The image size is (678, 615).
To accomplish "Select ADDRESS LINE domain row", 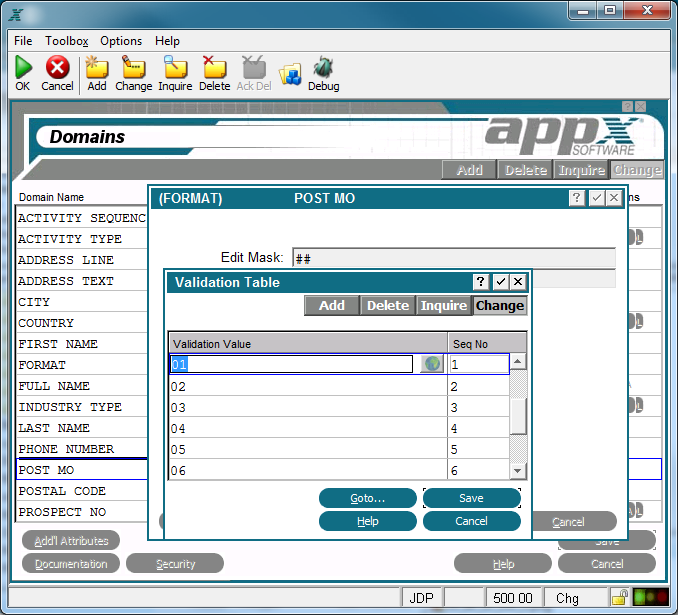I will click(x=82, y=259).
